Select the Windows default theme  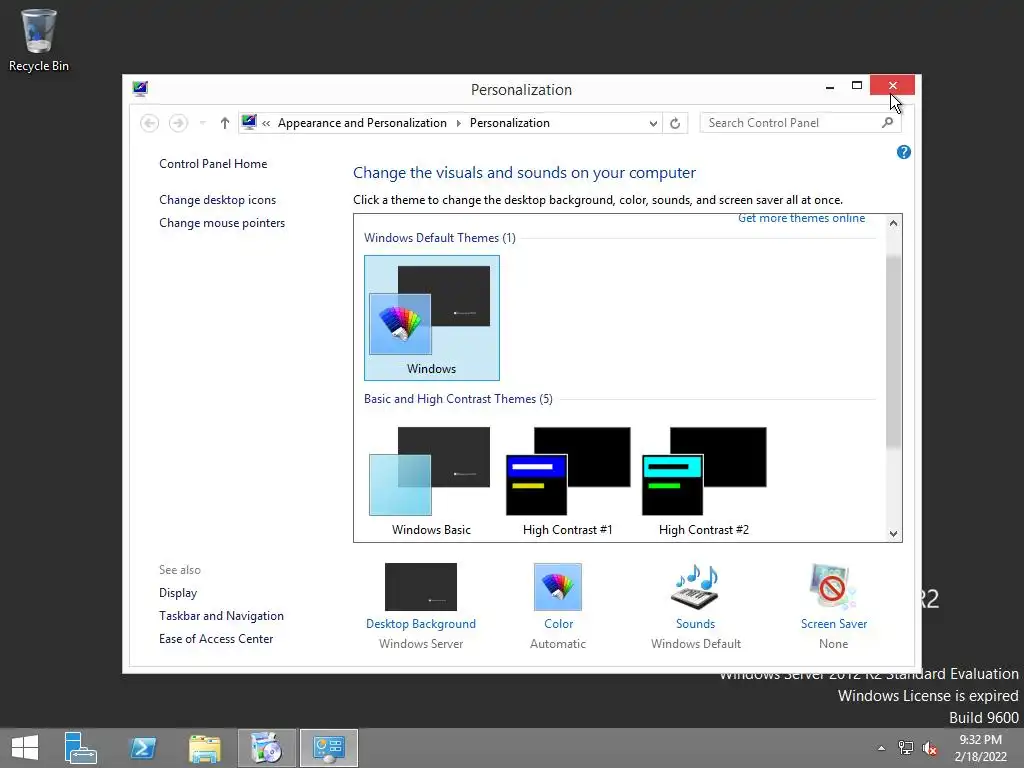432,318
